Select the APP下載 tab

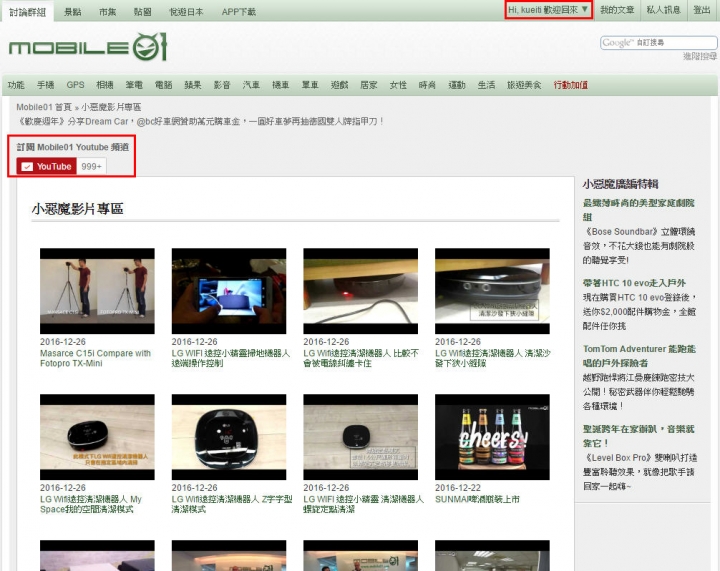(x=239, y=12)
